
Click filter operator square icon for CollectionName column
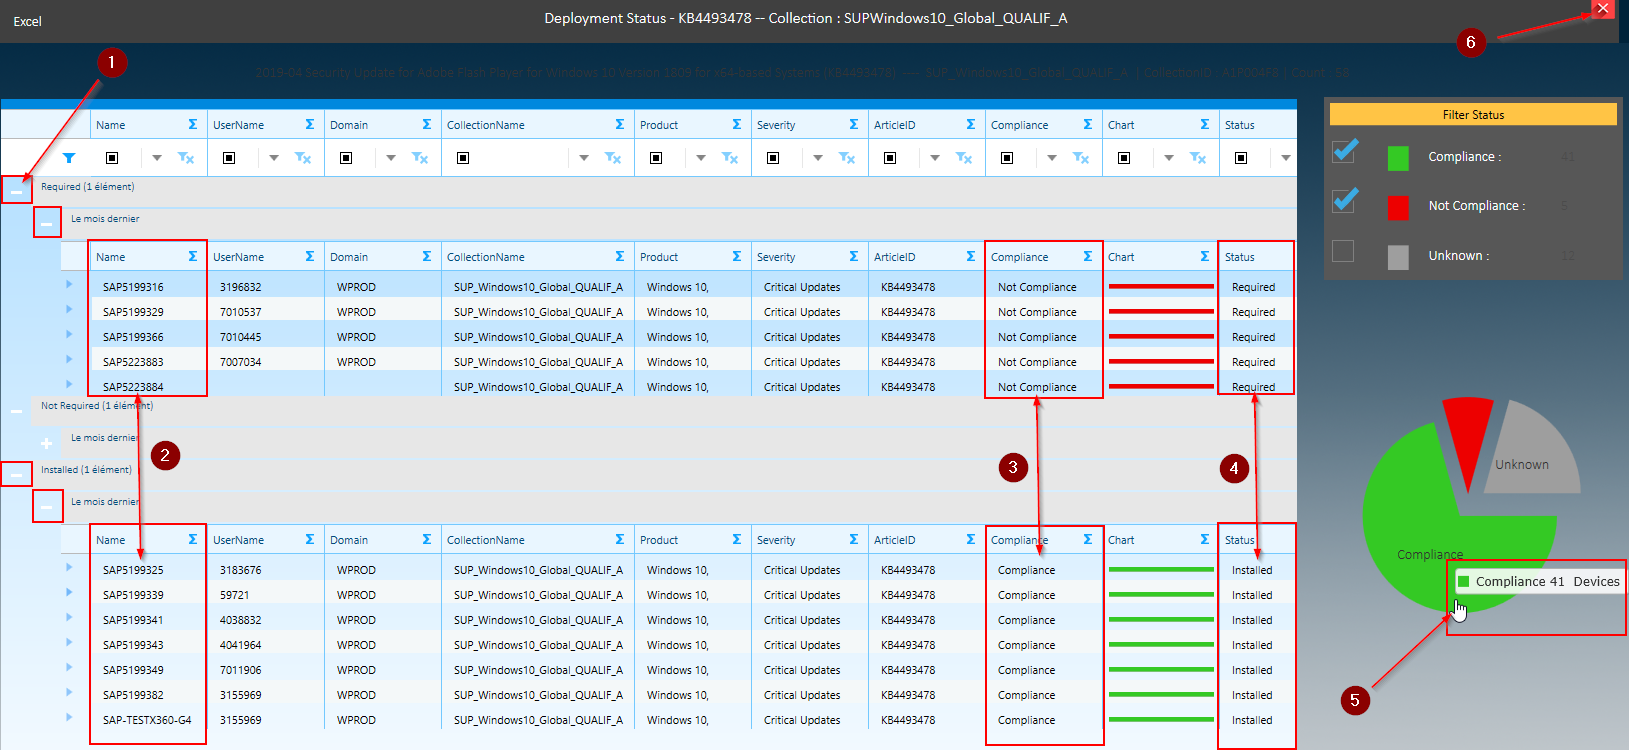tap(463, 158)
